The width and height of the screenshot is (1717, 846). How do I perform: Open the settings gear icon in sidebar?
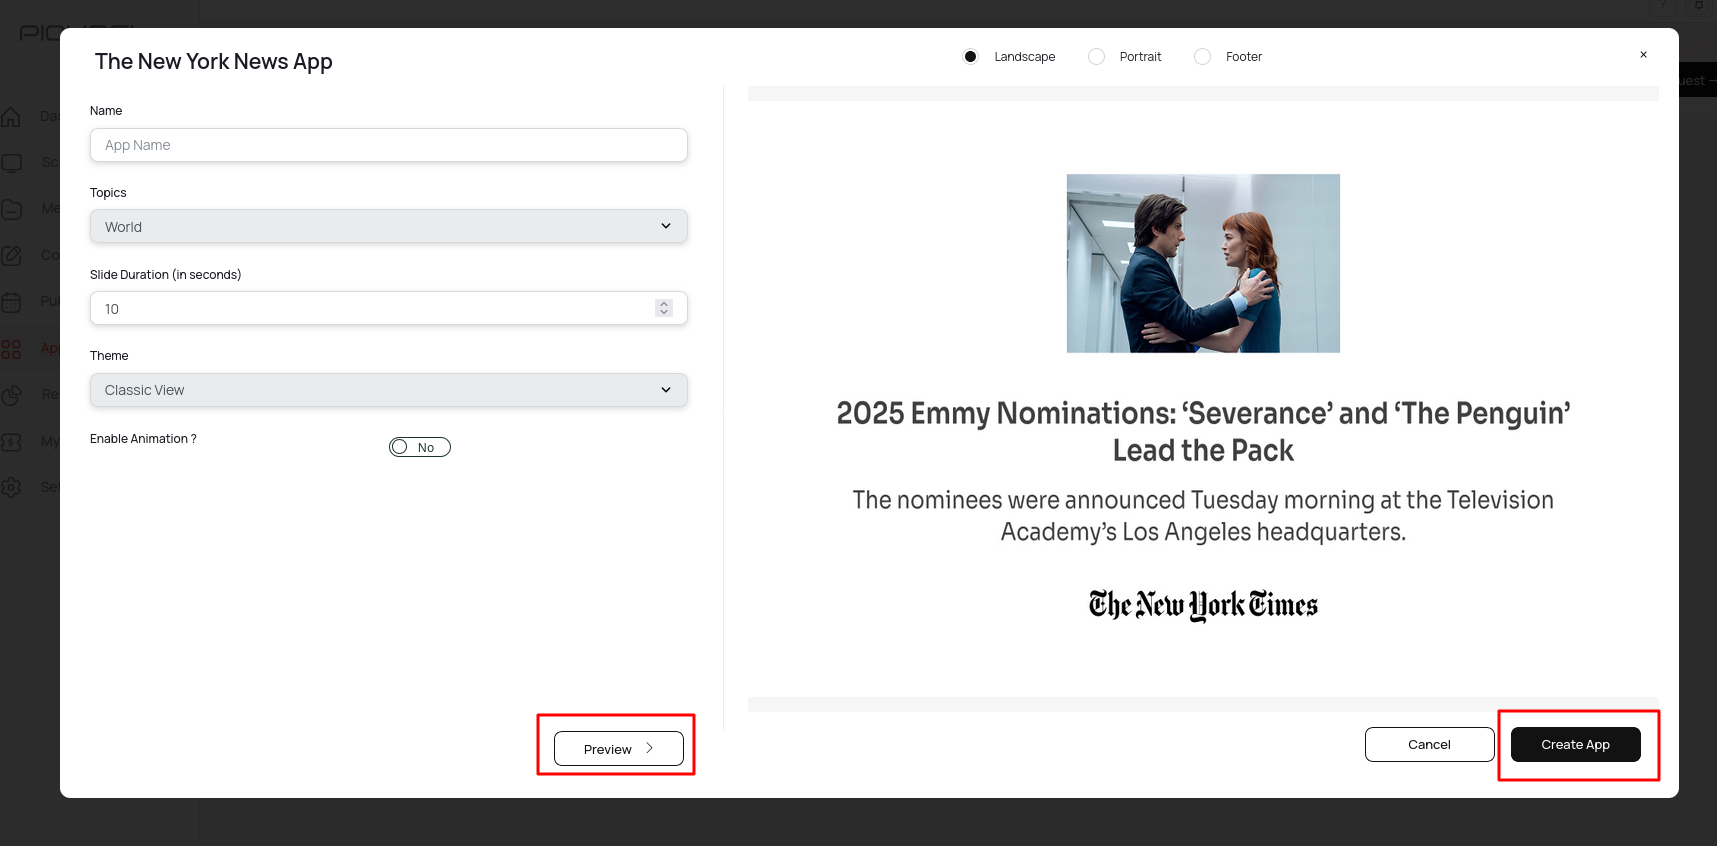pos(11,487)
